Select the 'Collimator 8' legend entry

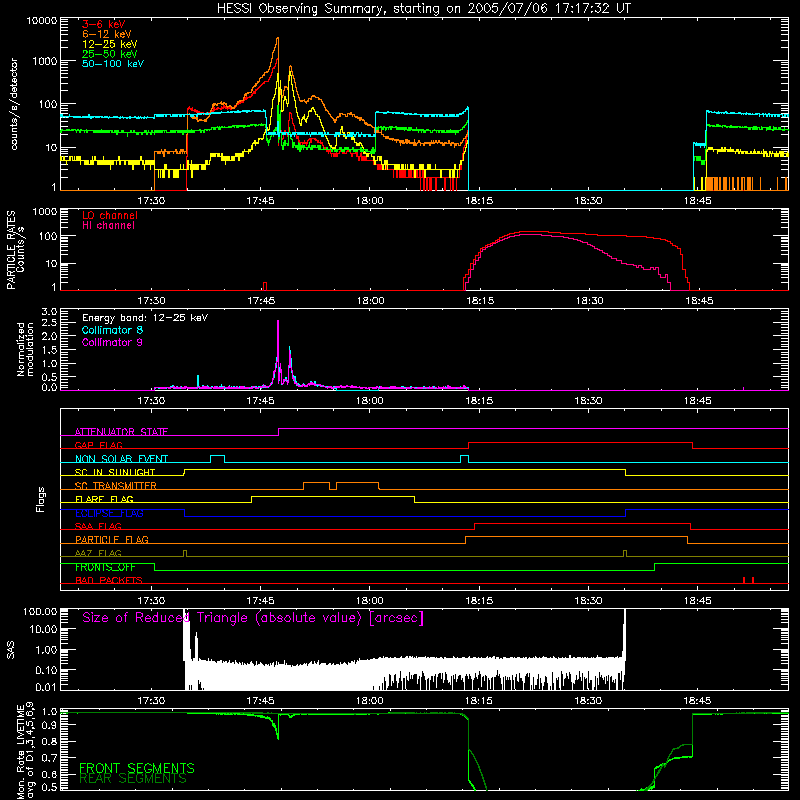pyautogui.click(x=112, y=330)
